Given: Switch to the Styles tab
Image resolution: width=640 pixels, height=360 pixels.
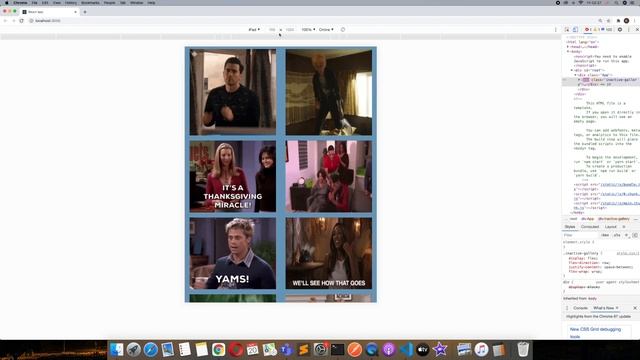Looking at the screenshot, I should coord(570,227).
